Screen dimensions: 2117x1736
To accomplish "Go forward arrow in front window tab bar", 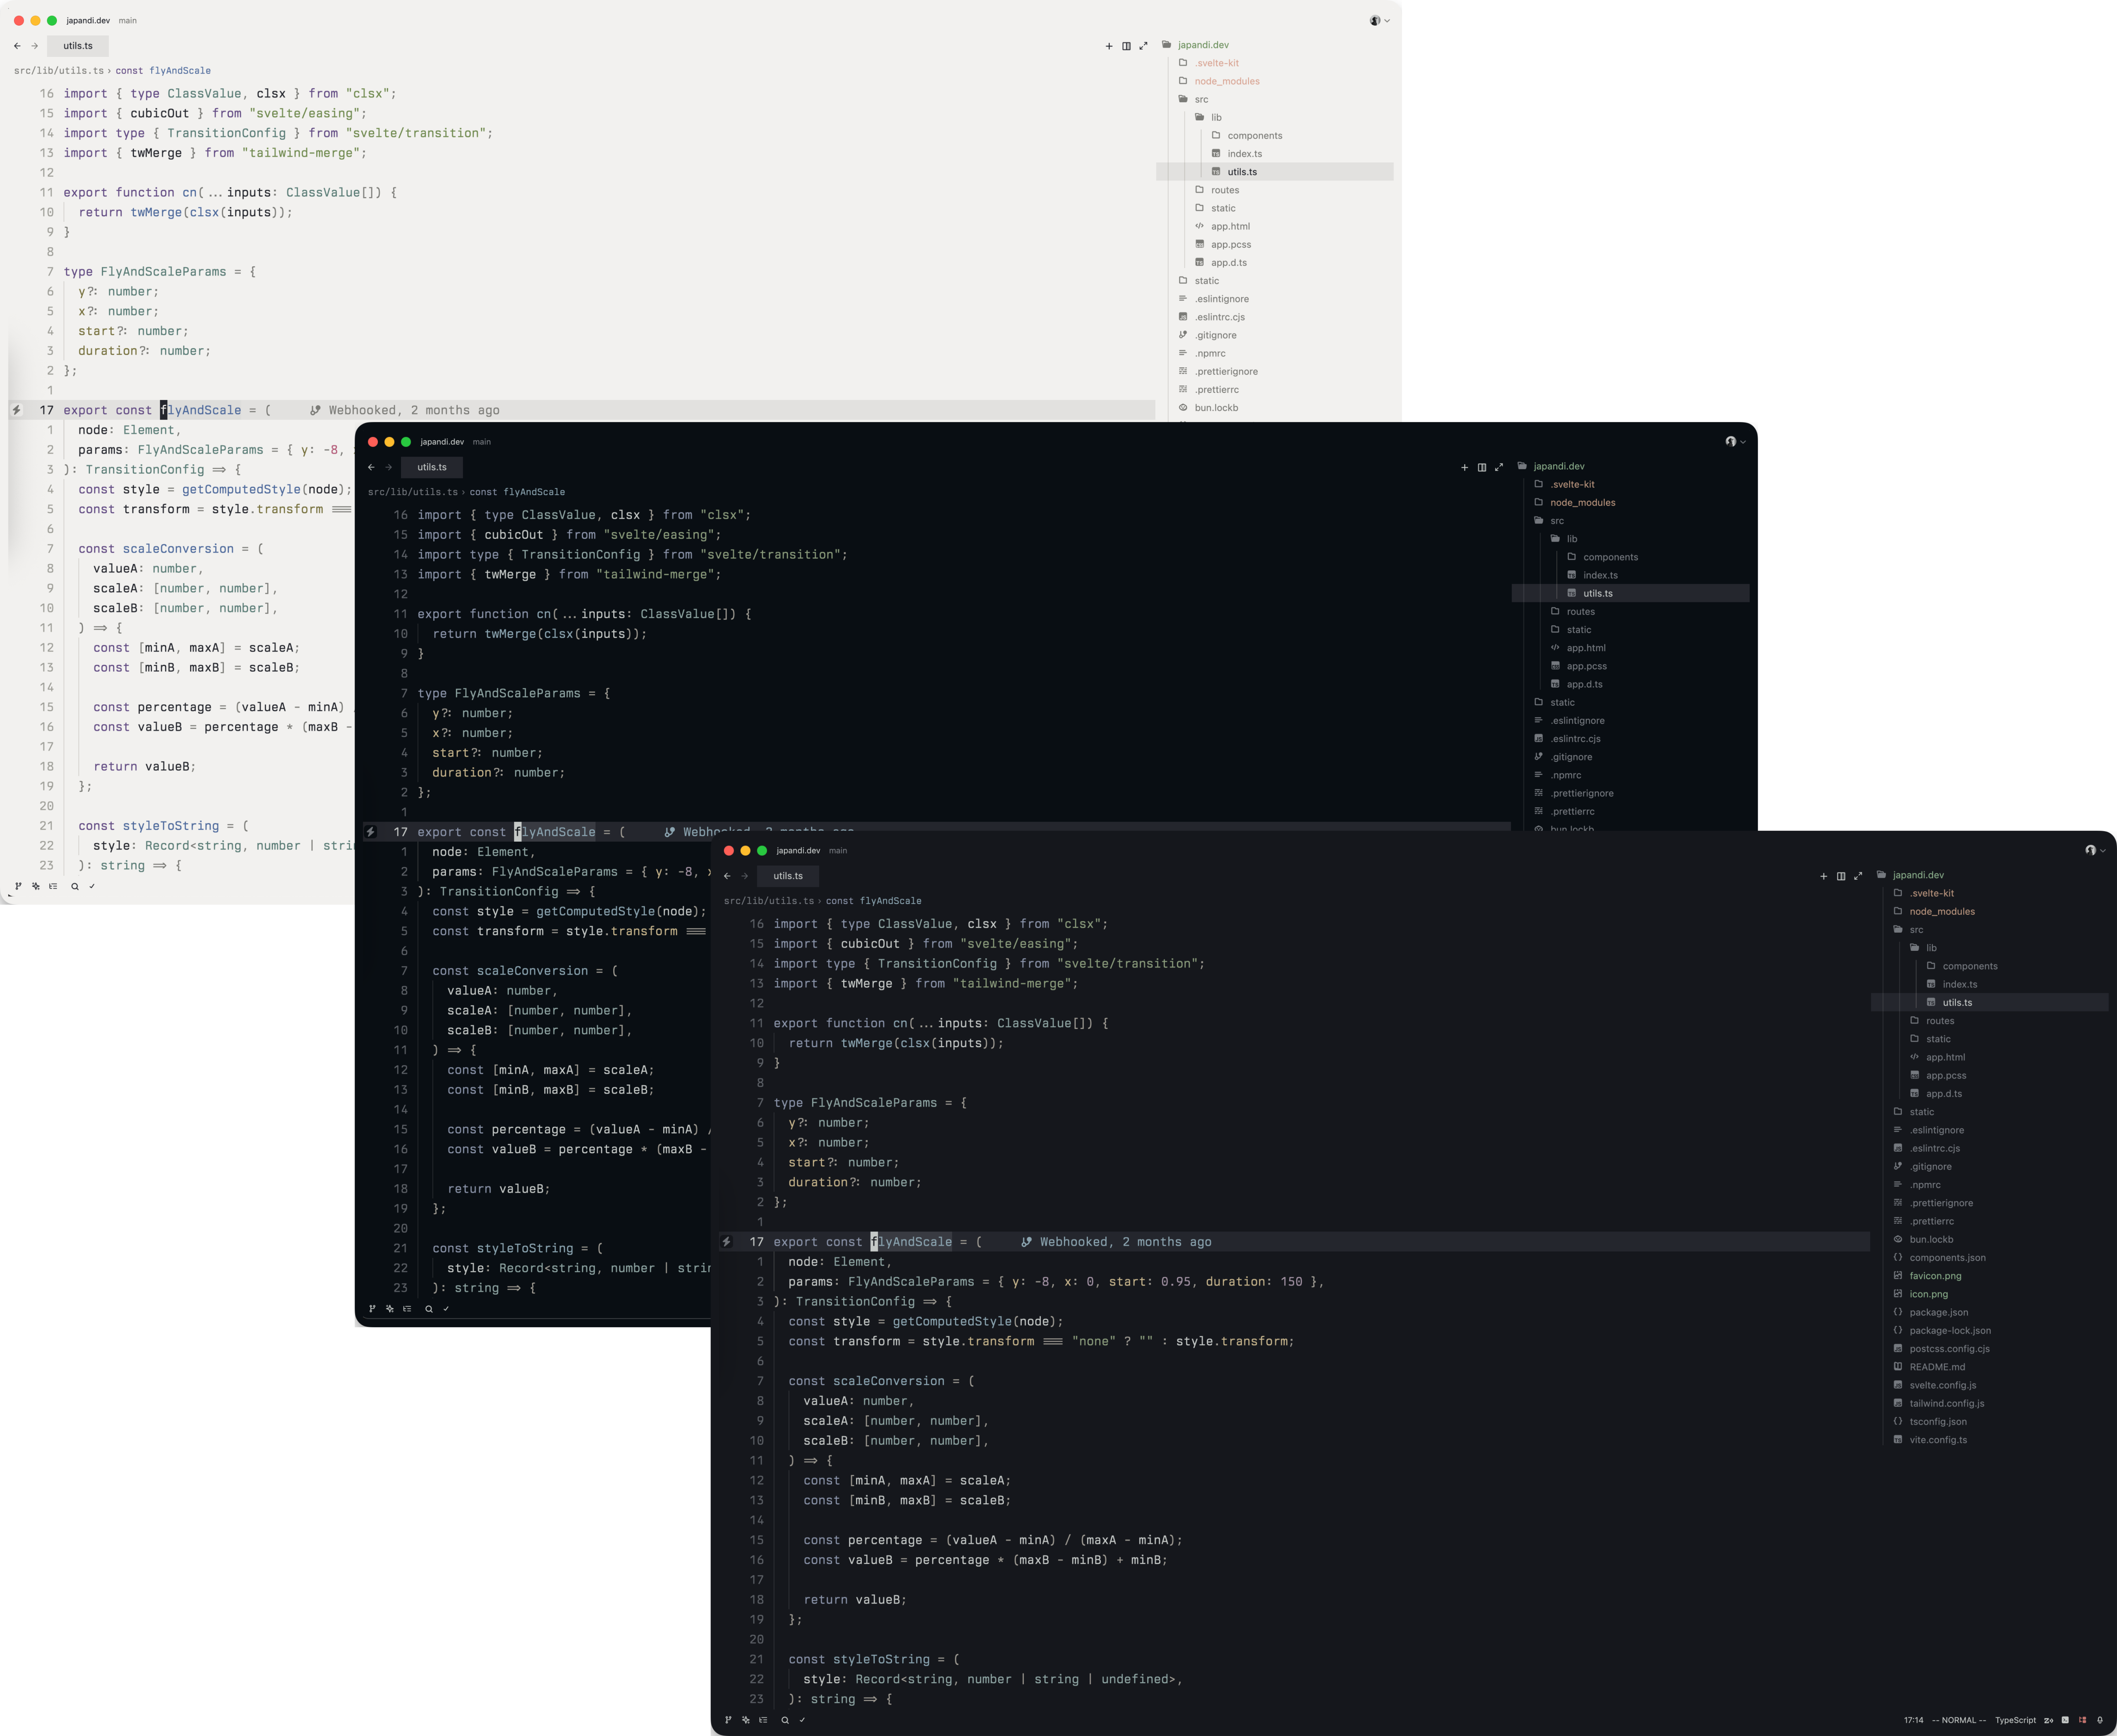I will 744,876.
